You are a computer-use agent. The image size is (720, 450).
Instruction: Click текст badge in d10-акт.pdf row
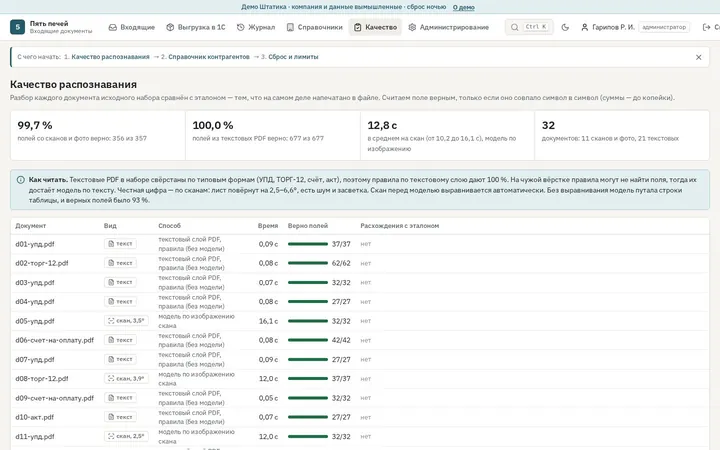click(x=120, y=417)
